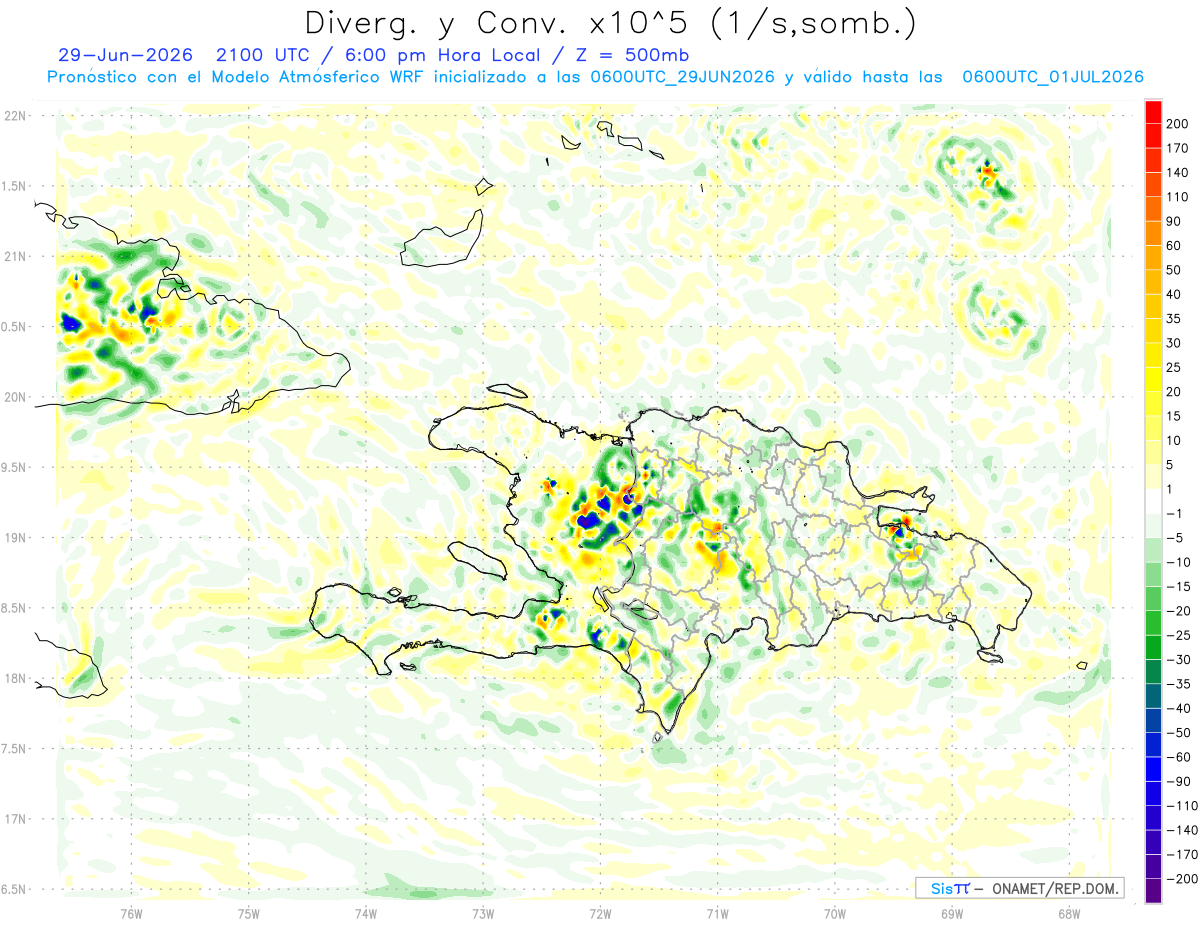Click the positive colorbar label '50'
This screenshot has height=927, width=1200.
pos(1175,270)
